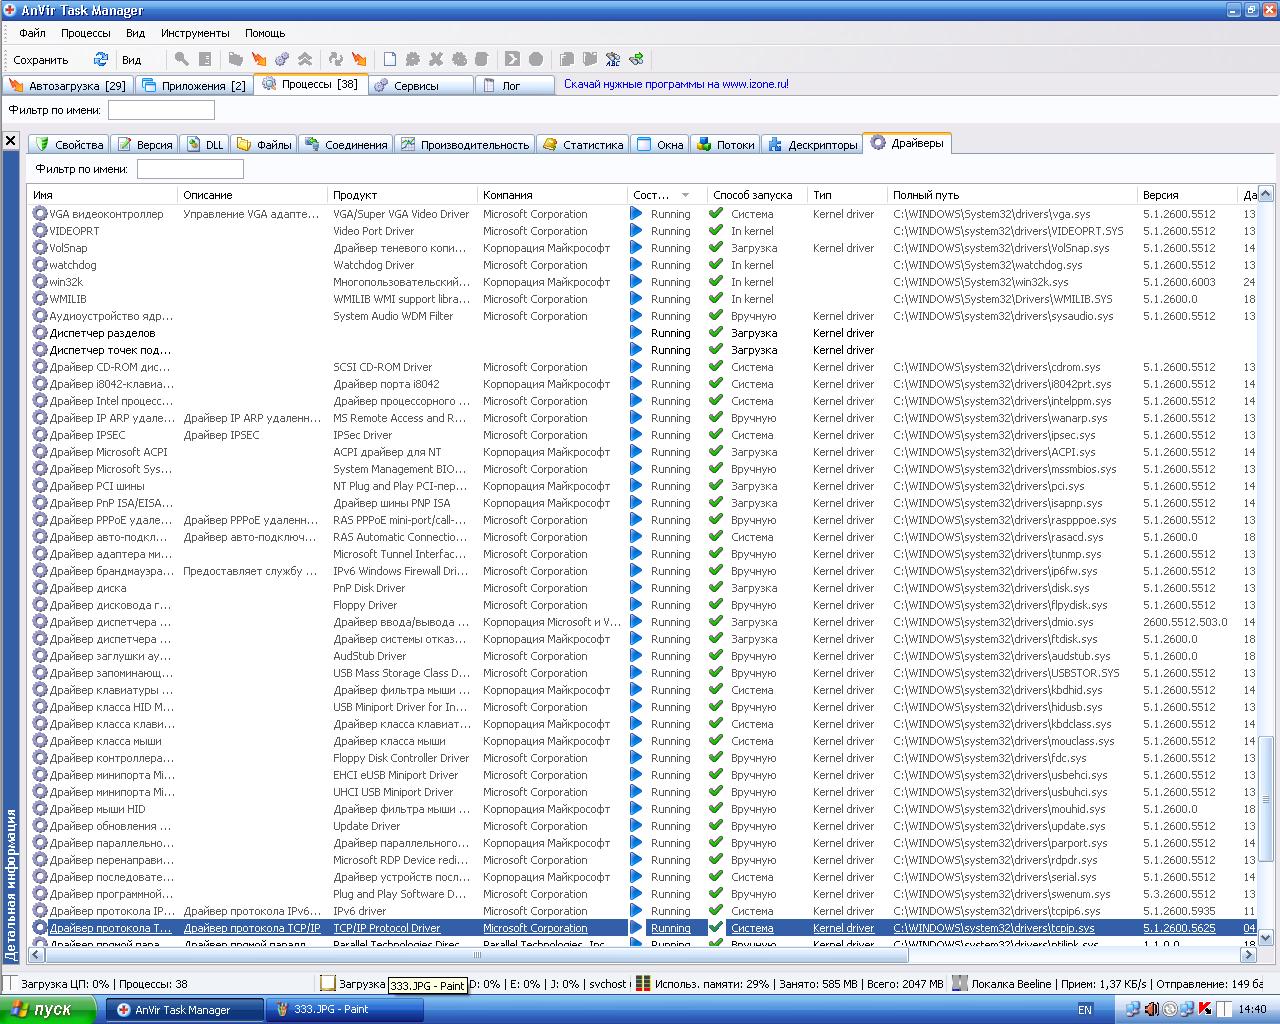Click the blank new document toolbar icon
Screen dimensions: 1280x1024
coord(390,59)
